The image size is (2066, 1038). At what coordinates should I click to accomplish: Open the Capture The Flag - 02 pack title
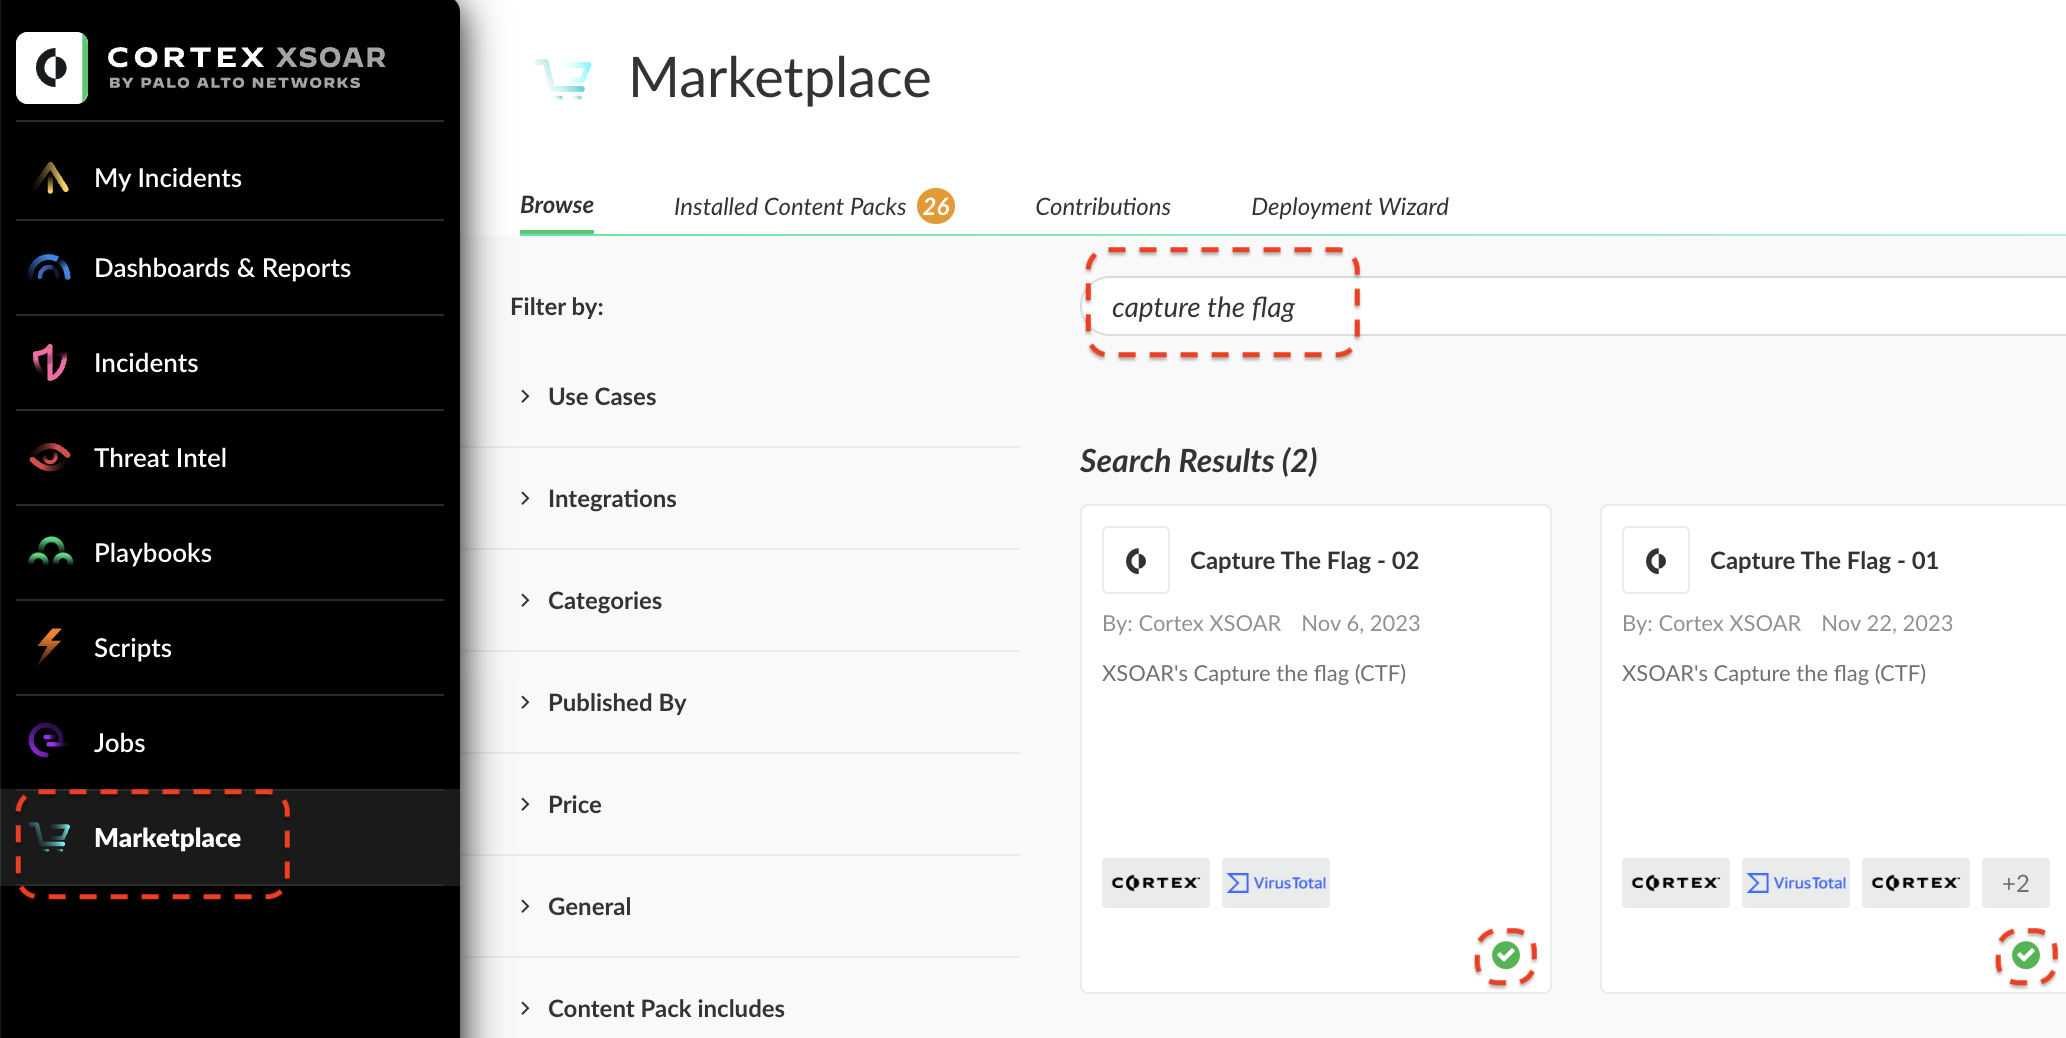click(1304, 561)
